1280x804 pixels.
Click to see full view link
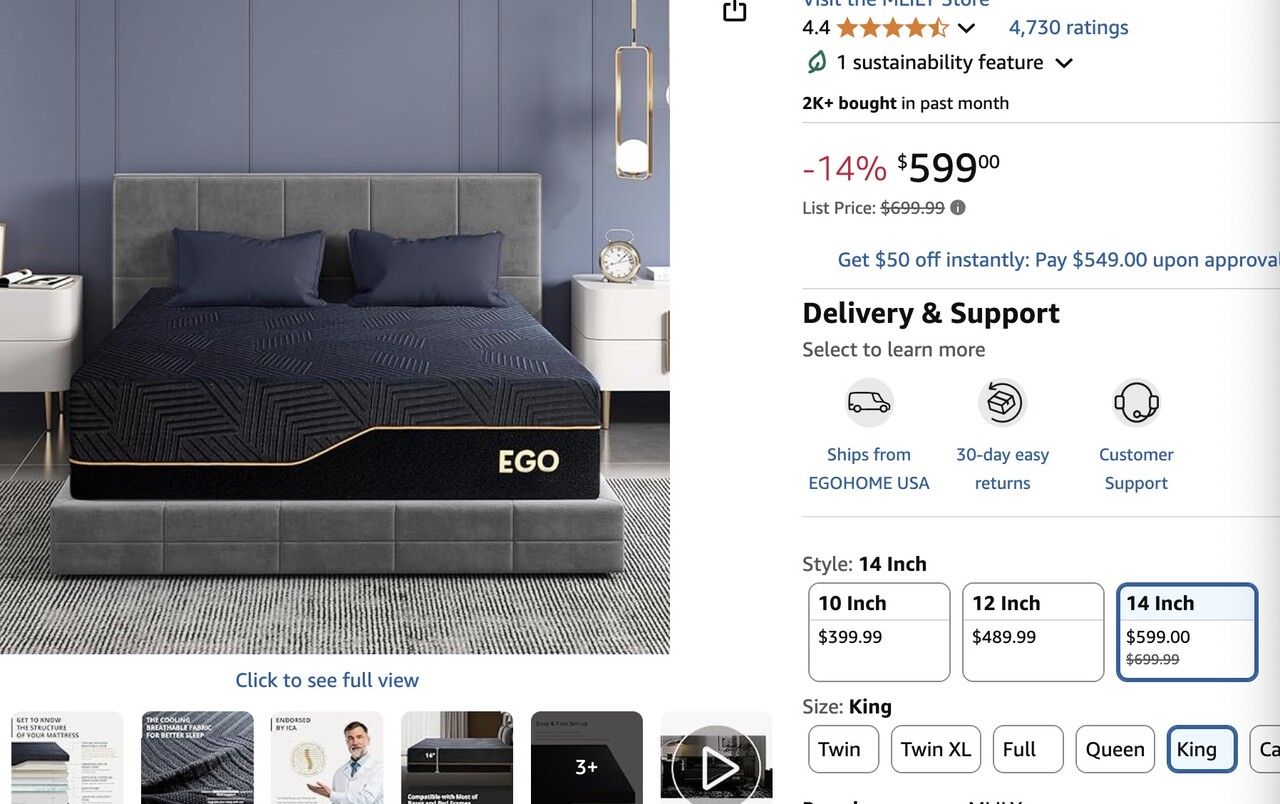pyautogui.click(x=327, y=680)
